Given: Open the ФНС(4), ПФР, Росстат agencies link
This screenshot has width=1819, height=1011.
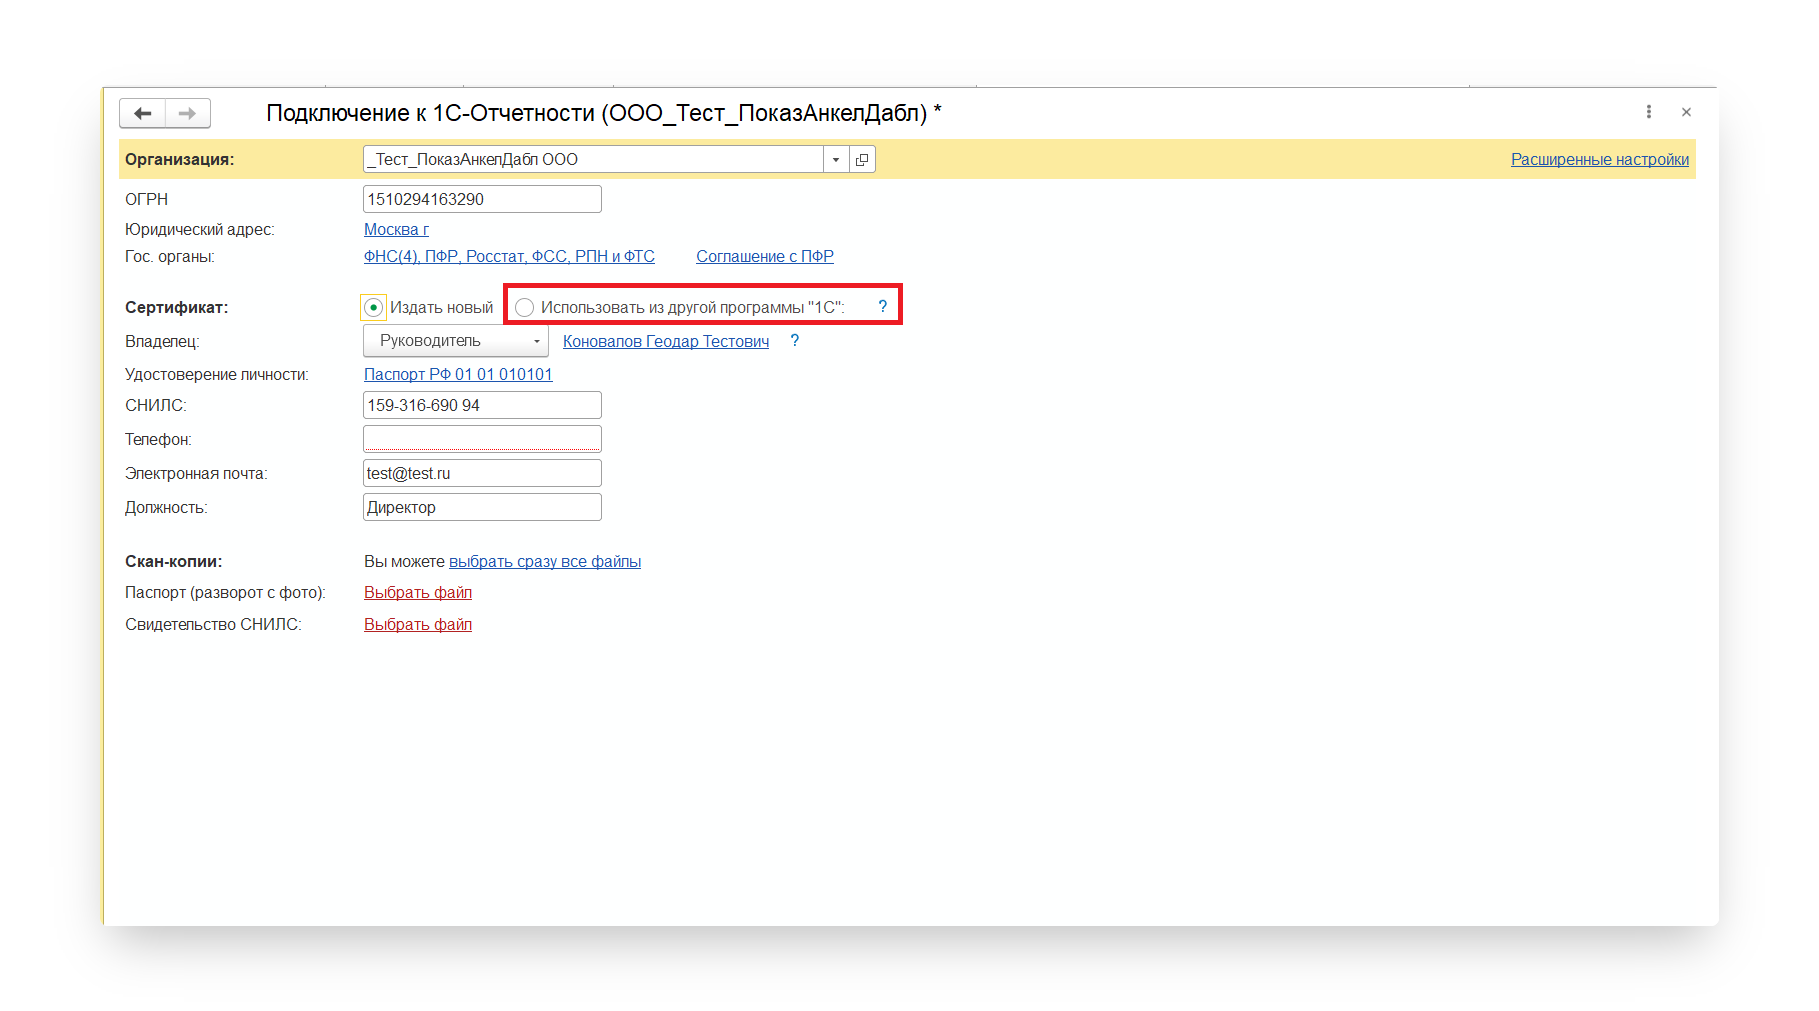Looking at the screenshot, I should coord(509,257).
